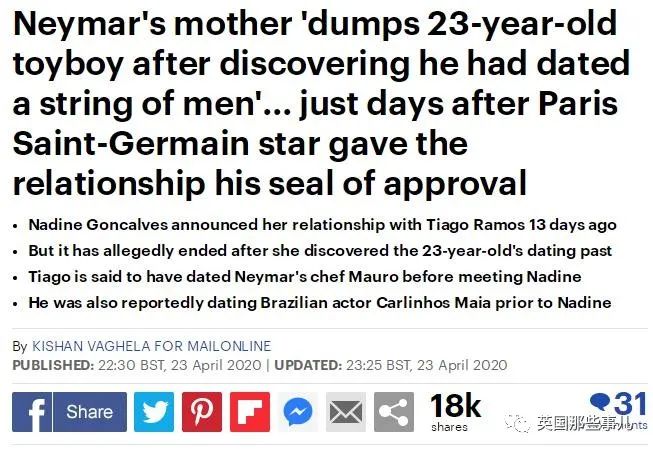Click the Facebook Share button label
The height and width of the screenshot is (451, 653).
(90, 411)
